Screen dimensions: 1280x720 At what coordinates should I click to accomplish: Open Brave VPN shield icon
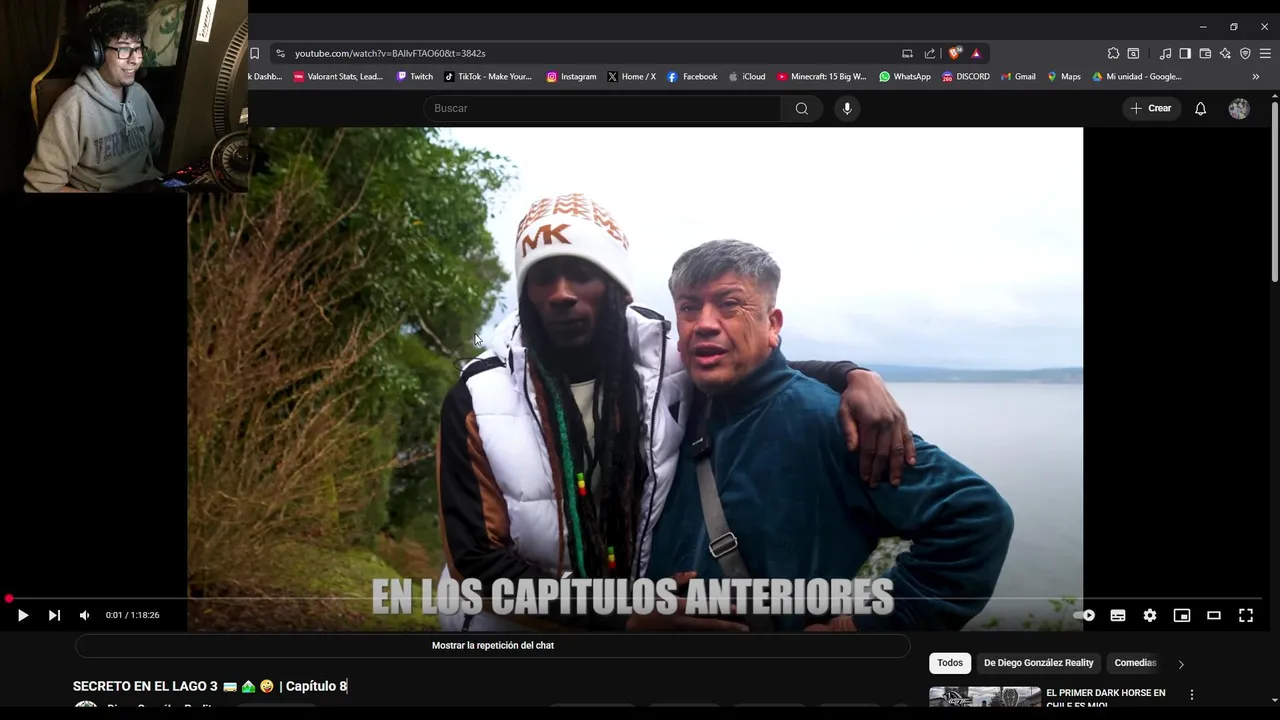1245,53
